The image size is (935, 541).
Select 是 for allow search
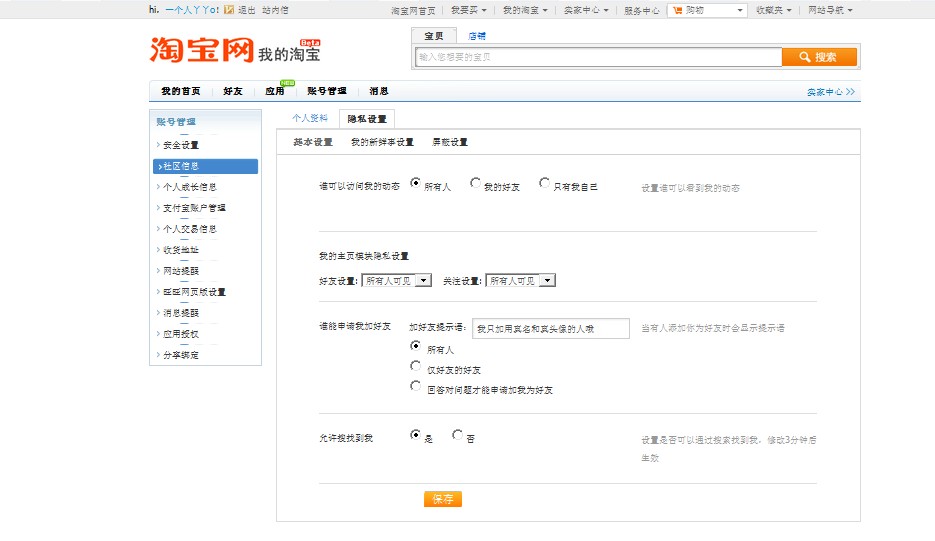(415, 435)
